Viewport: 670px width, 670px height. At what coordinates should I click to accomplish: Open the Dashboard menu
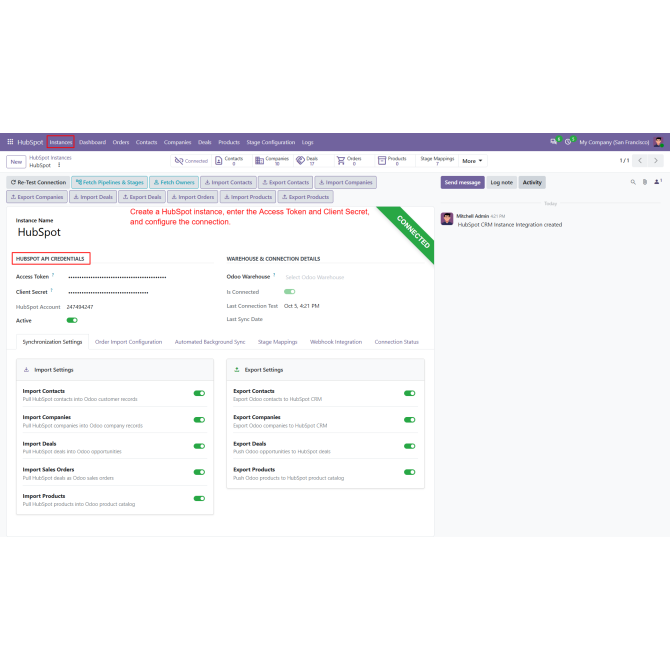pos(92,142)
